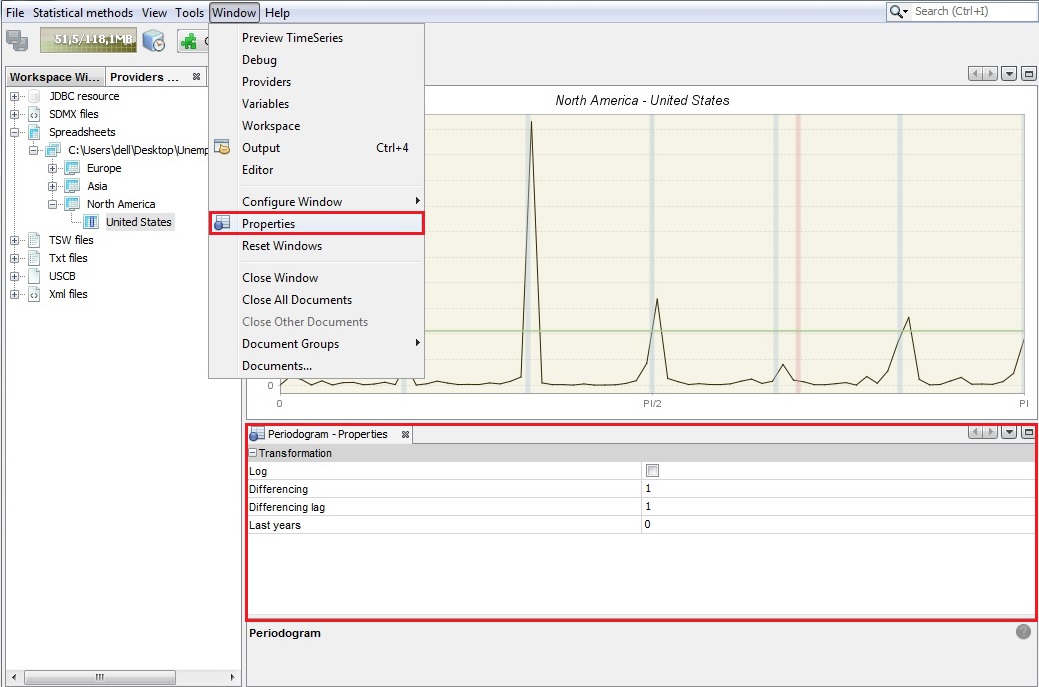Click the Output menu item icon
The width and height of the screenshot is (1039, 687).
click(x=222, y=148)
